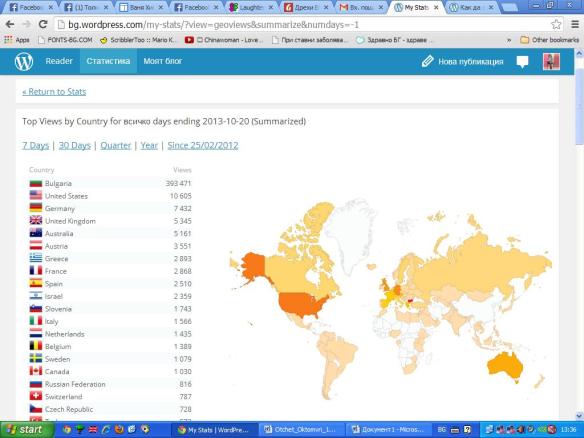
Task: Click the Greece flag icon
Action: 36,258
